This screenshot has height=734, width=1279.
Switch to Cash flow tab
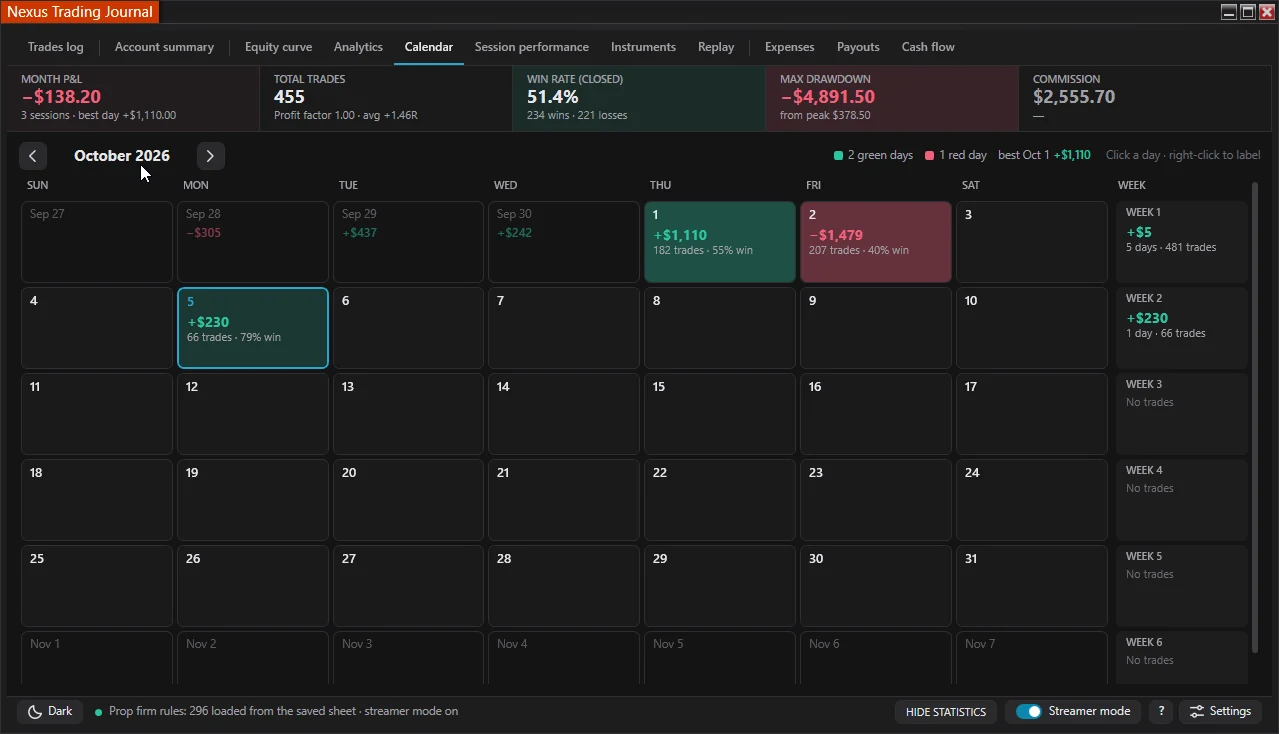(928, 47)
